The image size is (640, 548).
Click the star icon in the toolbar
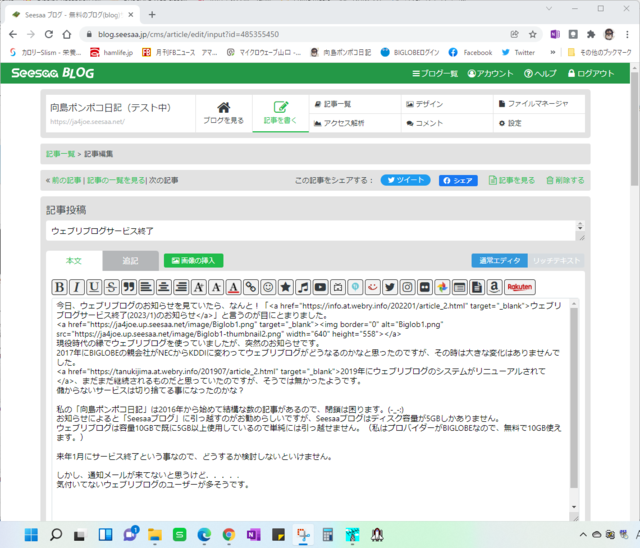[x=286, y=287]
